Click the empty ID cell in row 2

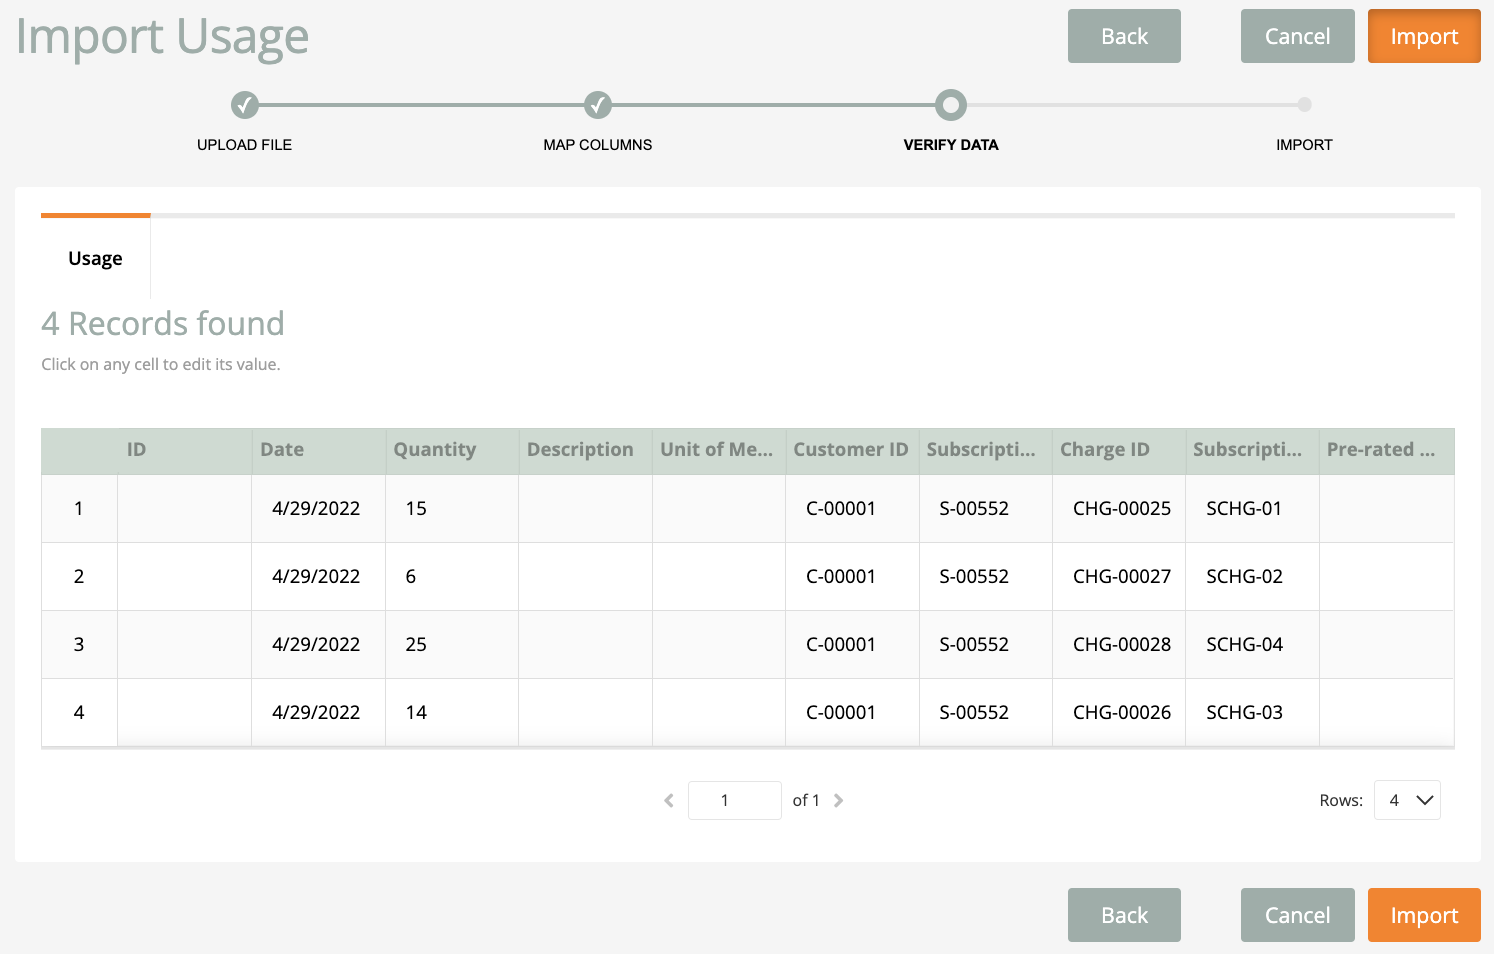(185, 576)
